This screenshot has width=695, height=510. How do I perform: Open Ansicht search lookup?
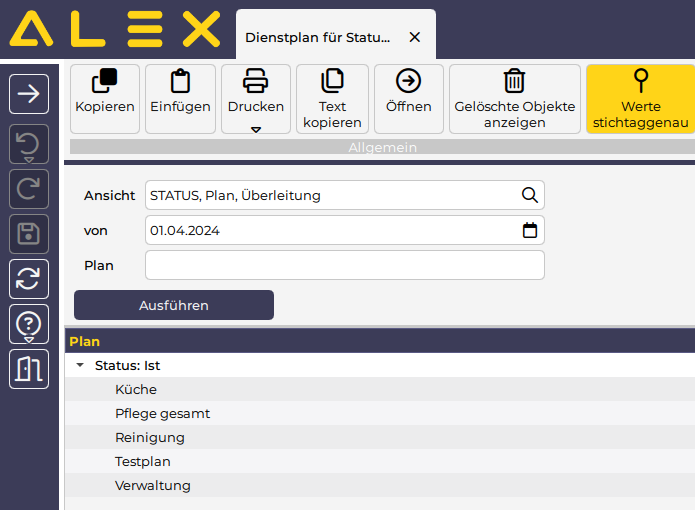(x=529, y=195)
